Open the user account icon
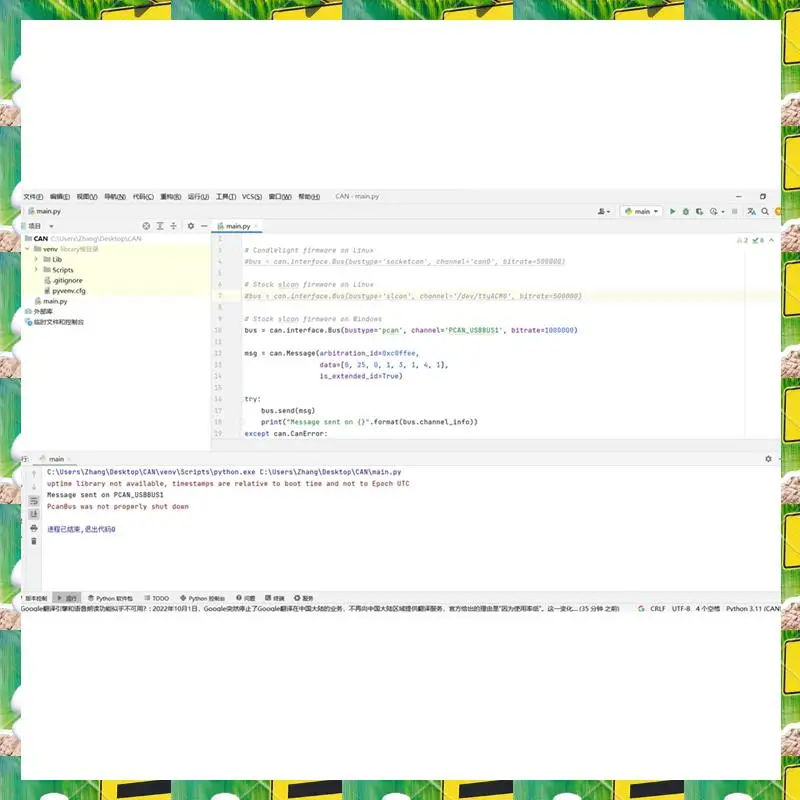The width and height of the screenshot is (800, 800). tap(602, 211)
